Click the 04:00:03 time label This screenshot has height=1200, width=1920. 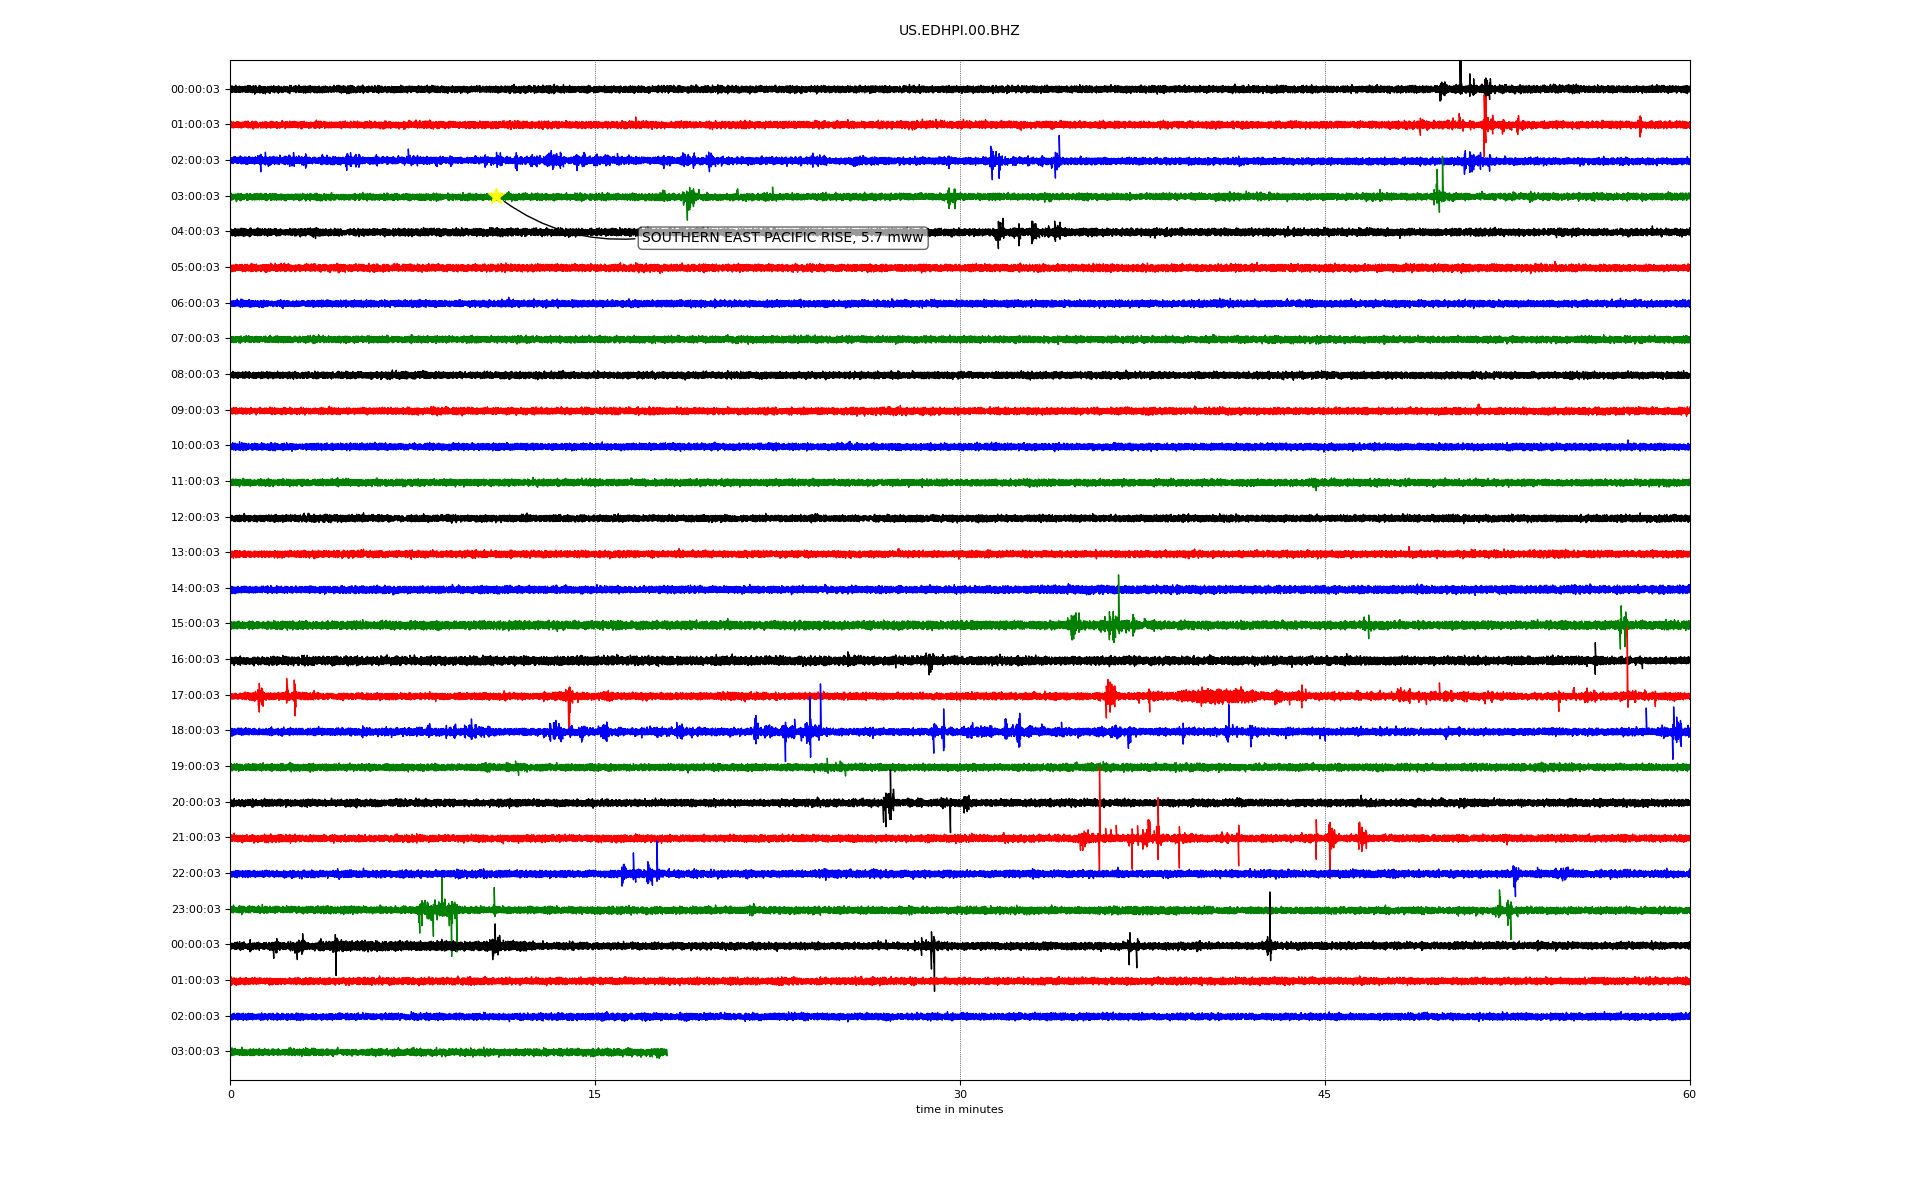pos(195,232)
